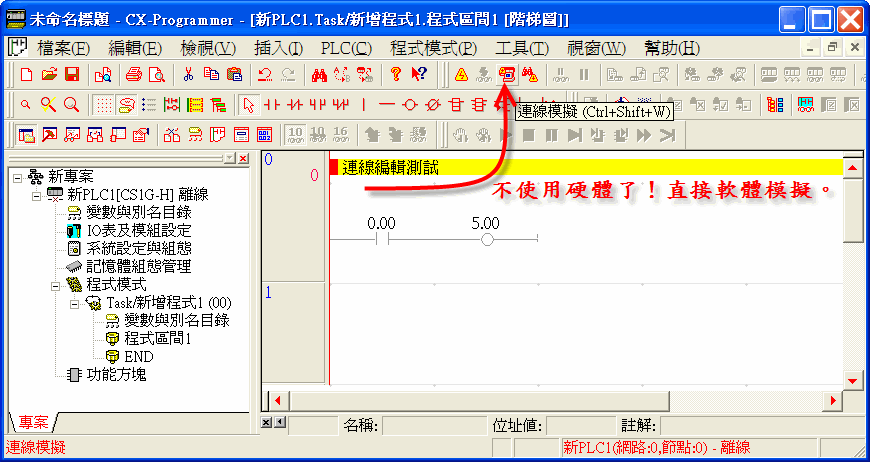Viewport: 870px width, 462px height.
Task: Open the 視窗(W) menu
Action: click(x=596, y=48)
